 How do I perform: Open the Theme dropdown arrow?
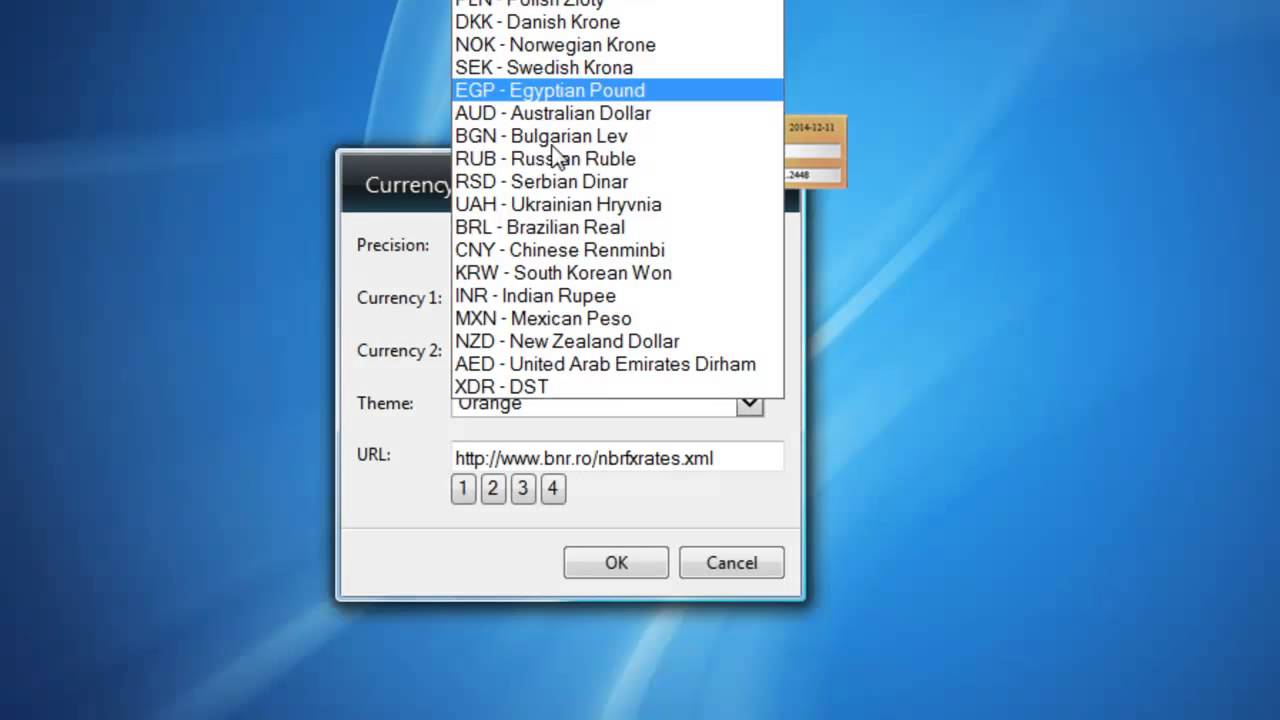[x=750, y=404]
